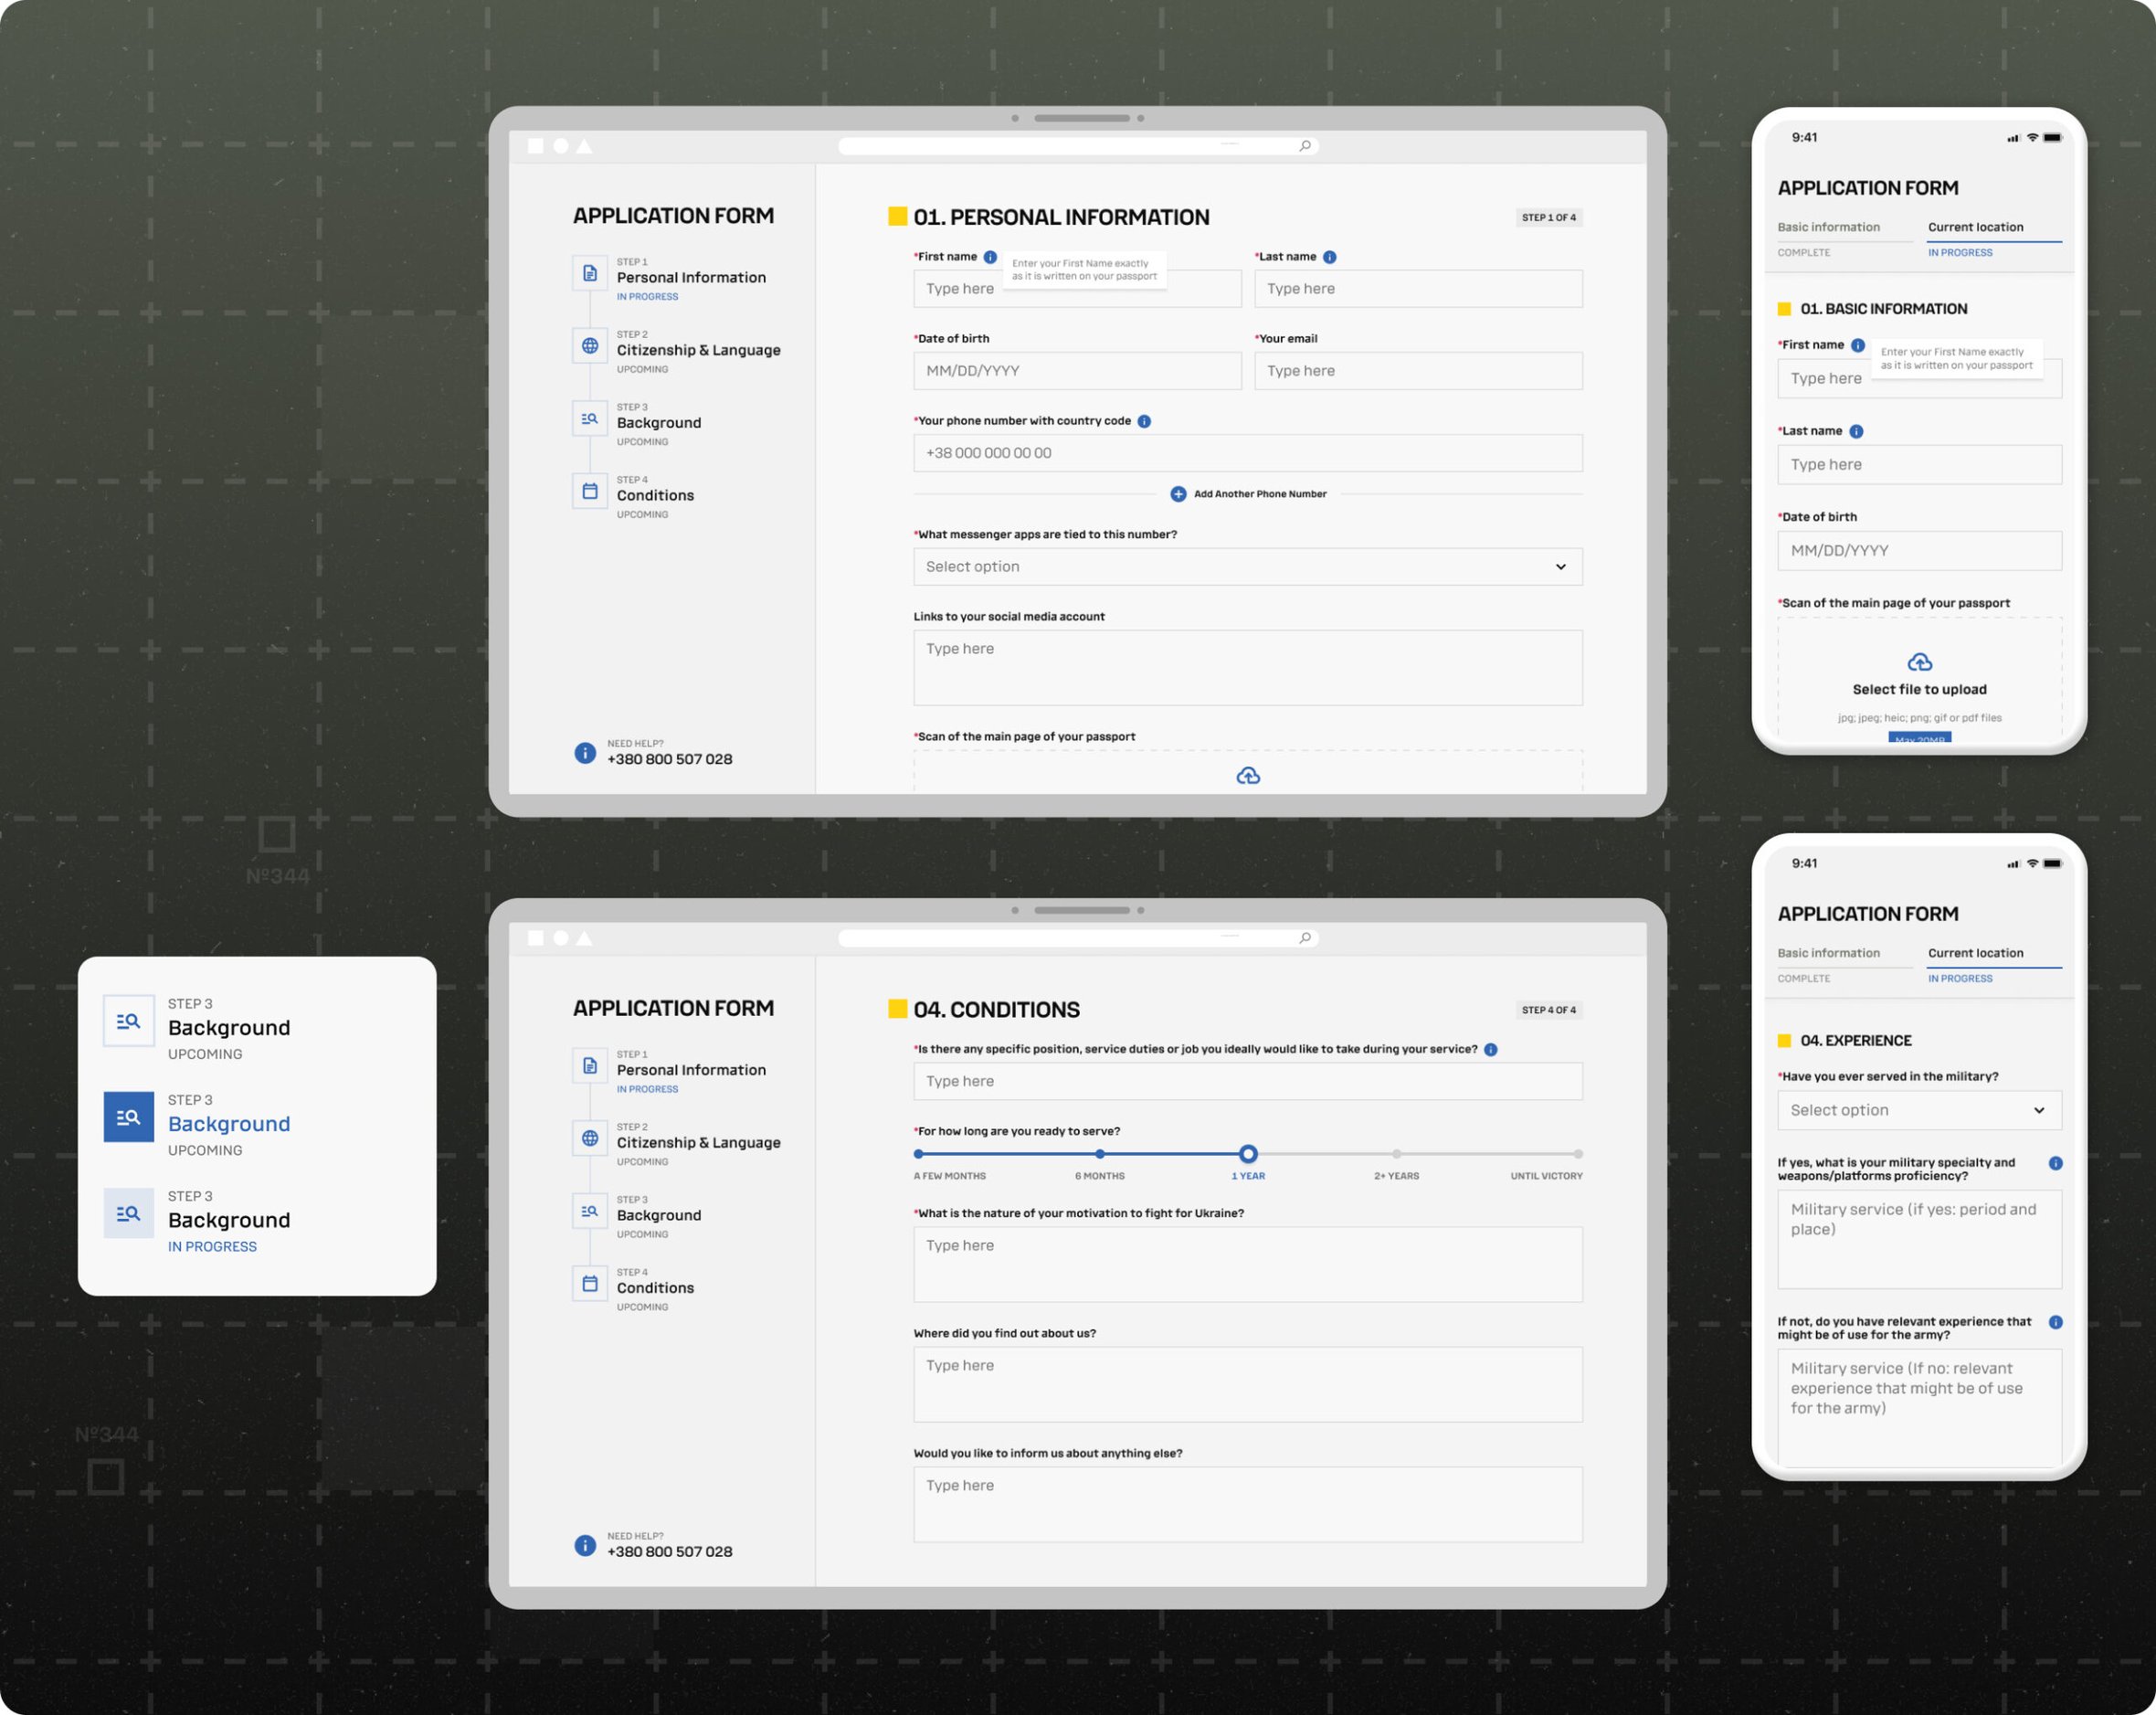Open the messenger apps Select option dropdown

click(1247, 567)
